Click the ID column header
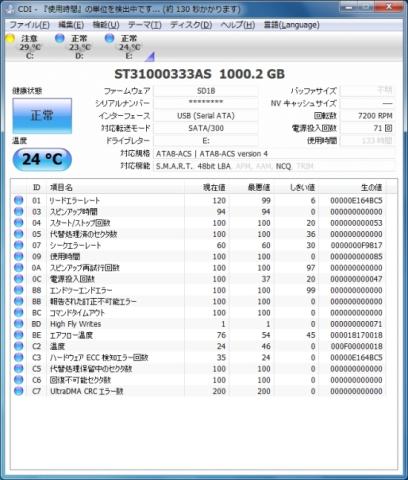This screenshot has height=480, width=408. pyautogui.click(x=37, y=187)
